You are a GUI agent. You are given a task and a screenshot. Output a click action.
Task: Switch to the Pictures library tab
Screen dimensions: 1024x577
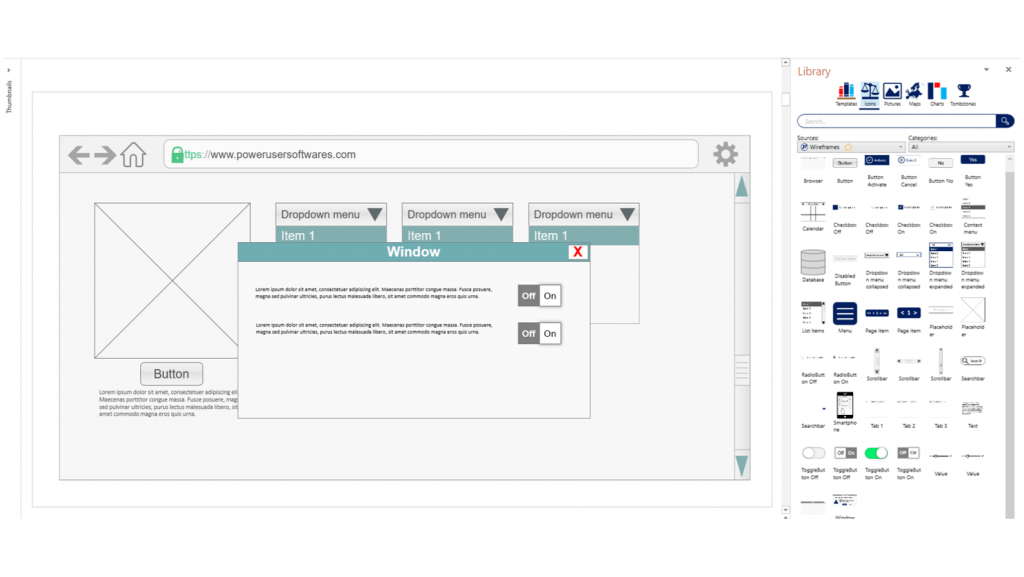coord(892,94)
